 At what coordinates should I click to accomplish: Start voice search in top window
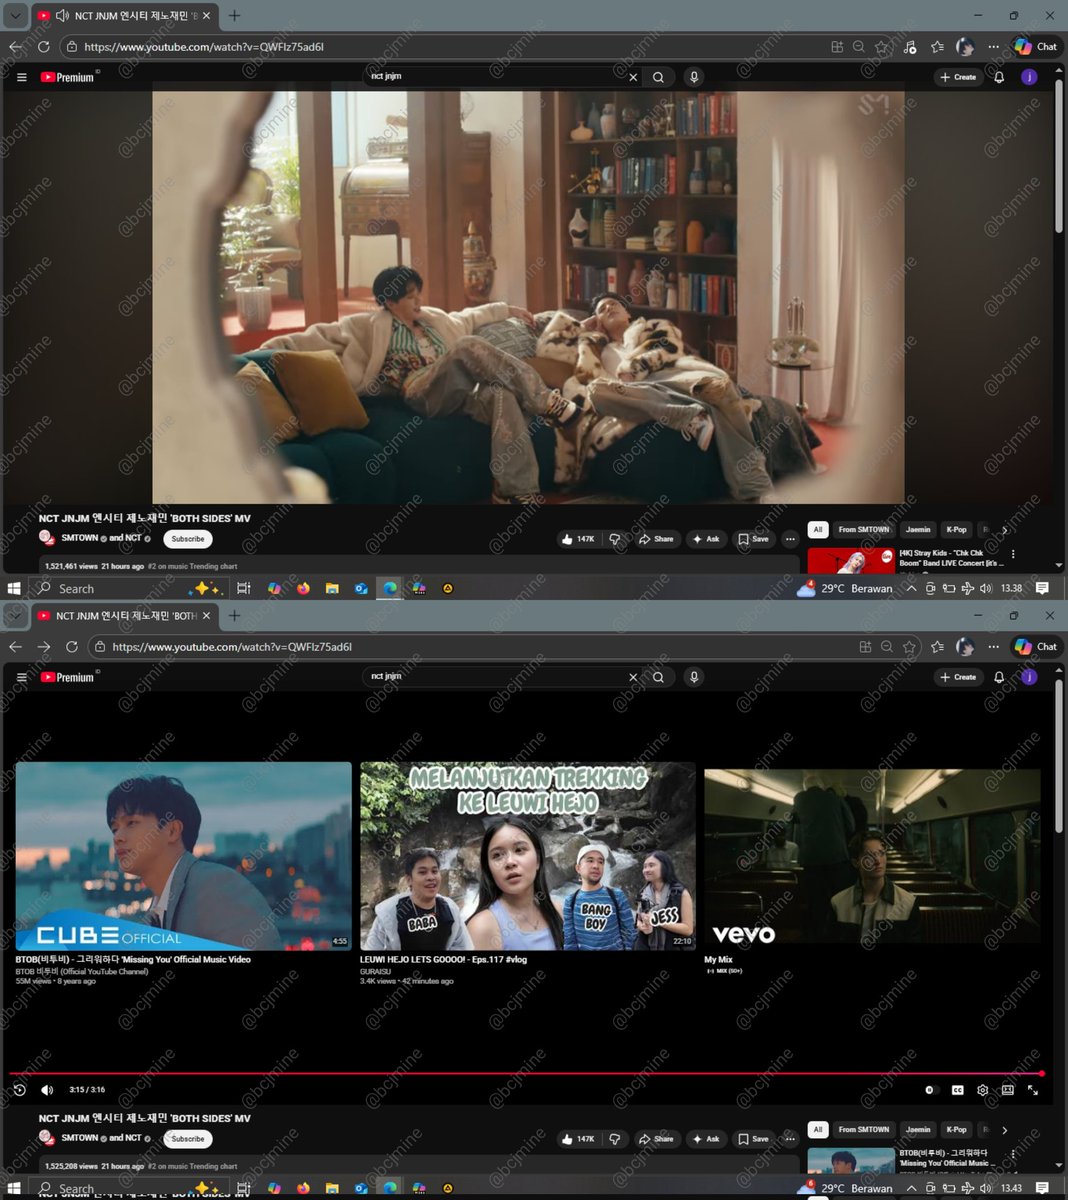[693, 77]
